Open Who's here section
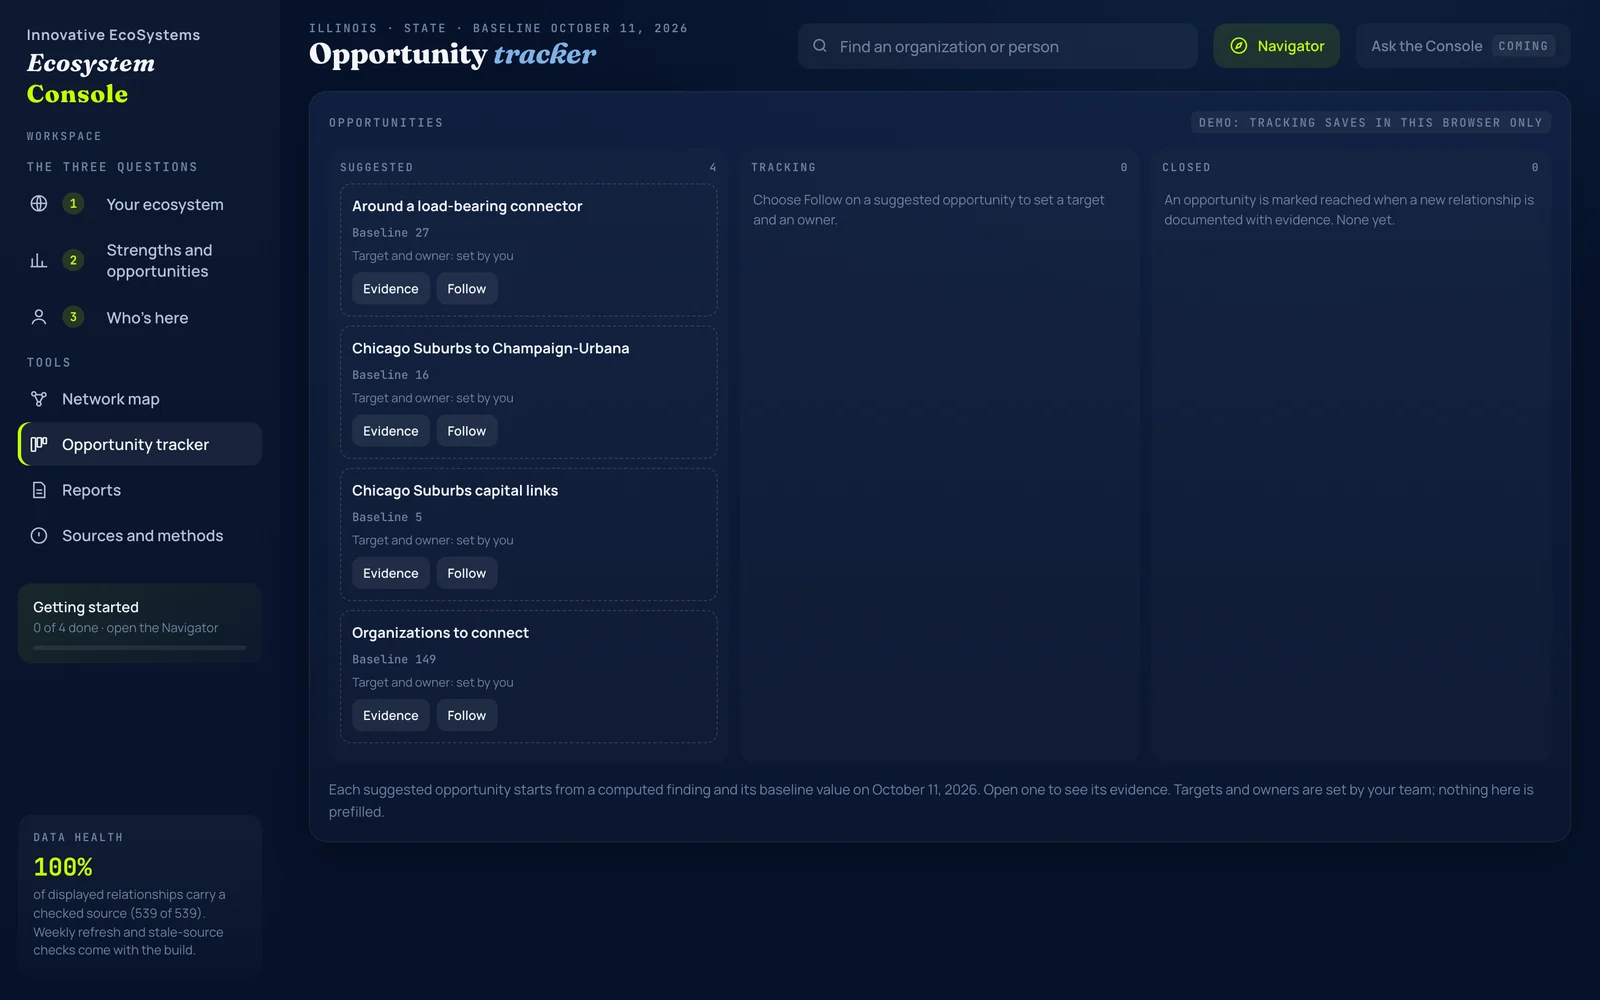The width and height of the screenshot is (1600, 1000). pos(140,317)
